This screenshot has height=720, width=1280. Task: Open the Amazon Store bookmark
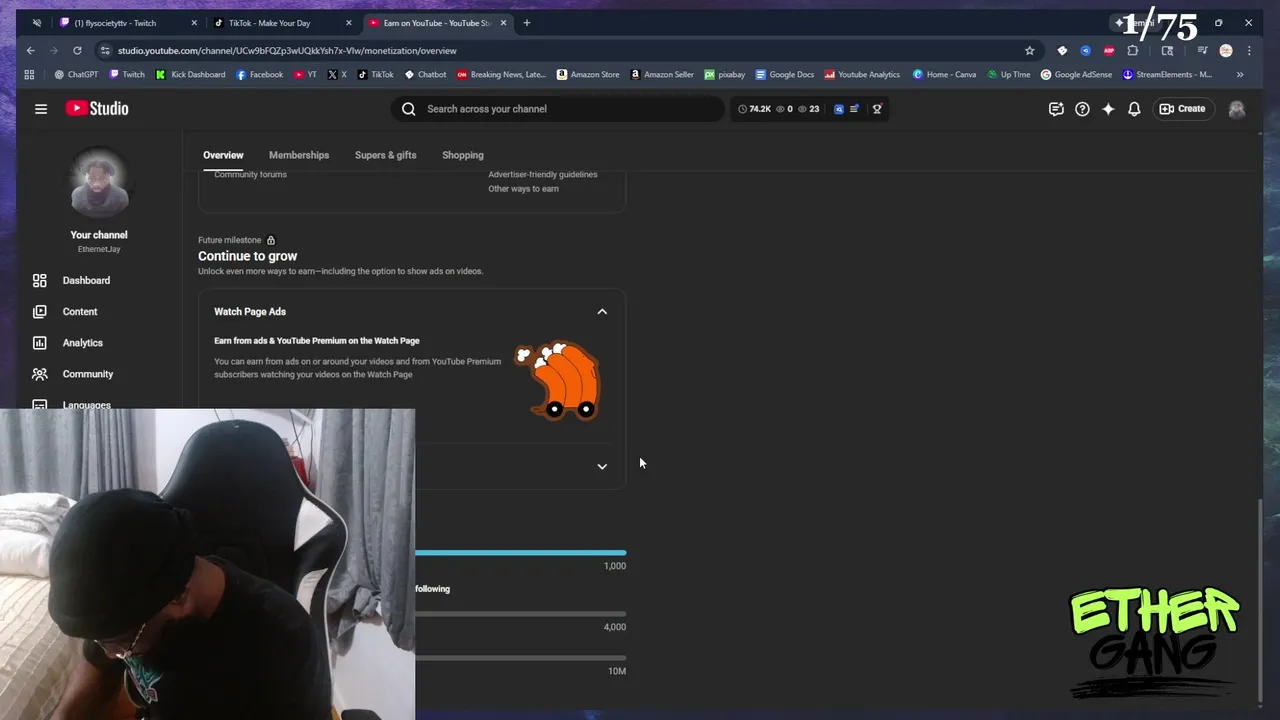(588, 75)
